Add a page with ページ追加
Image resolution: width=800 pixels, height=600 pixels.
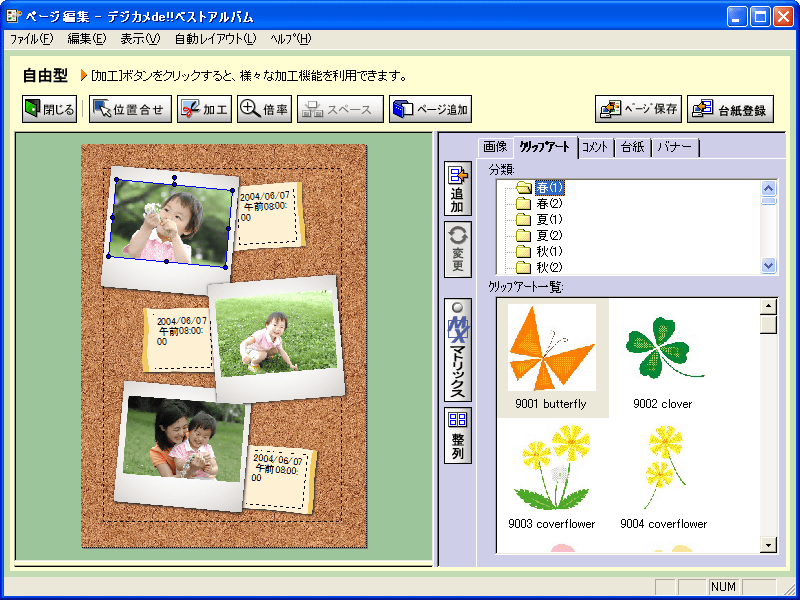pos(430,110)
